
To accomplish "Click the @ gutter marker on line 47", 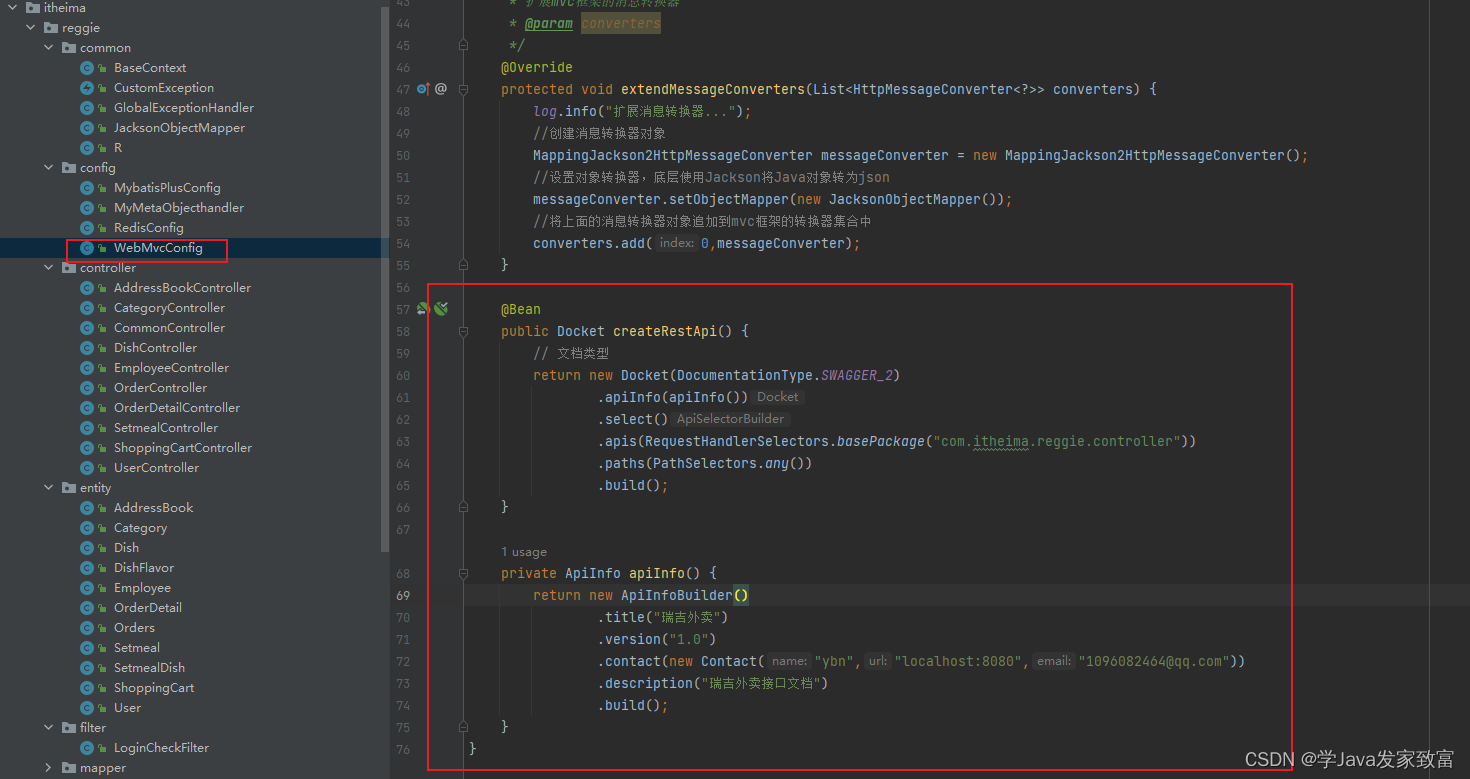I will pyautogui.click(x=441, y=89).
